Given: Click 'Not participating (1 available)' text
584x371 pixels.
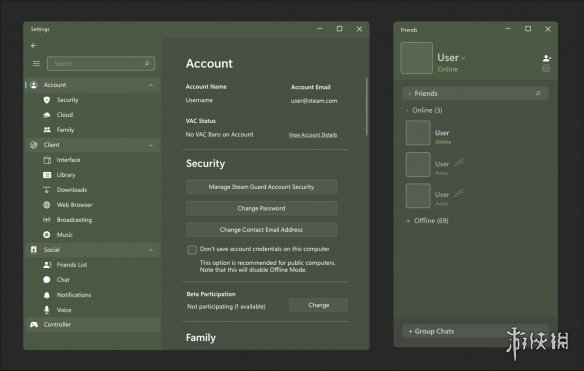Looking at the screenshot, I should 226,307.
